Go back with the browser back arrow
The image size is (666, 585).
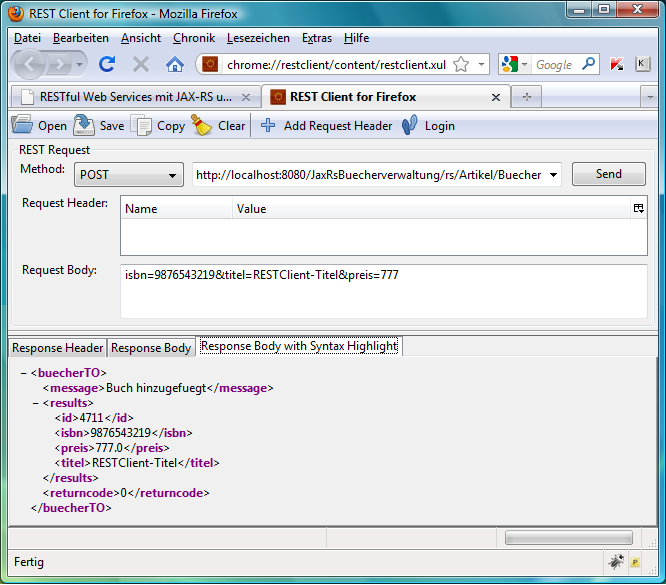tap(29, 65)
